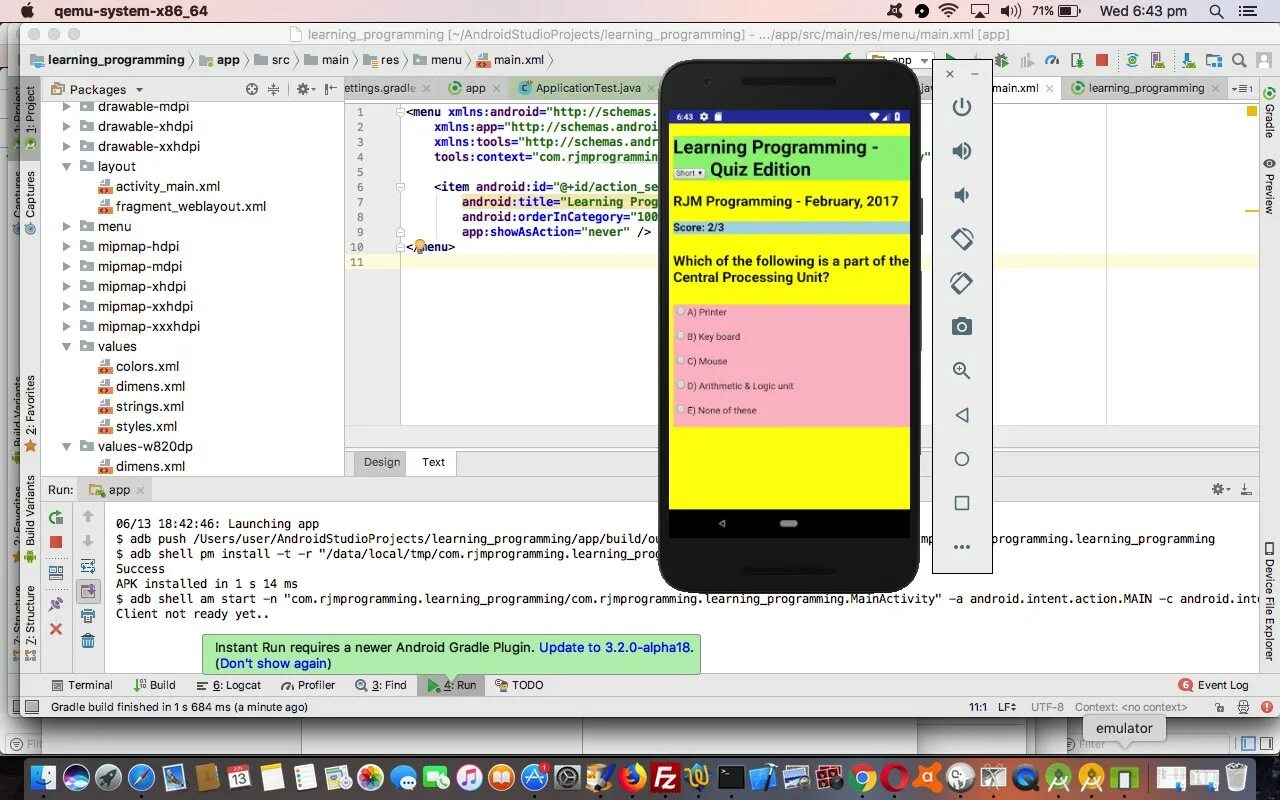Select answer D) Arithmetic & Logic unit
This screenshot has height=800, width=1280.
[x=681, y=385]
